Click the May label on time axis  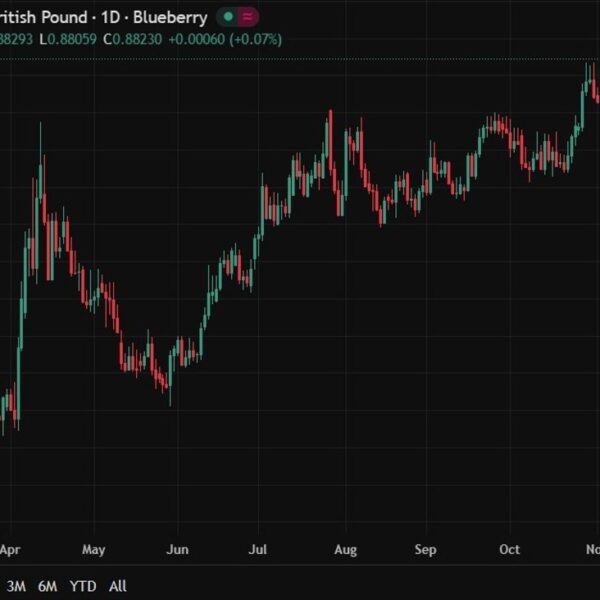coord(93,550)
